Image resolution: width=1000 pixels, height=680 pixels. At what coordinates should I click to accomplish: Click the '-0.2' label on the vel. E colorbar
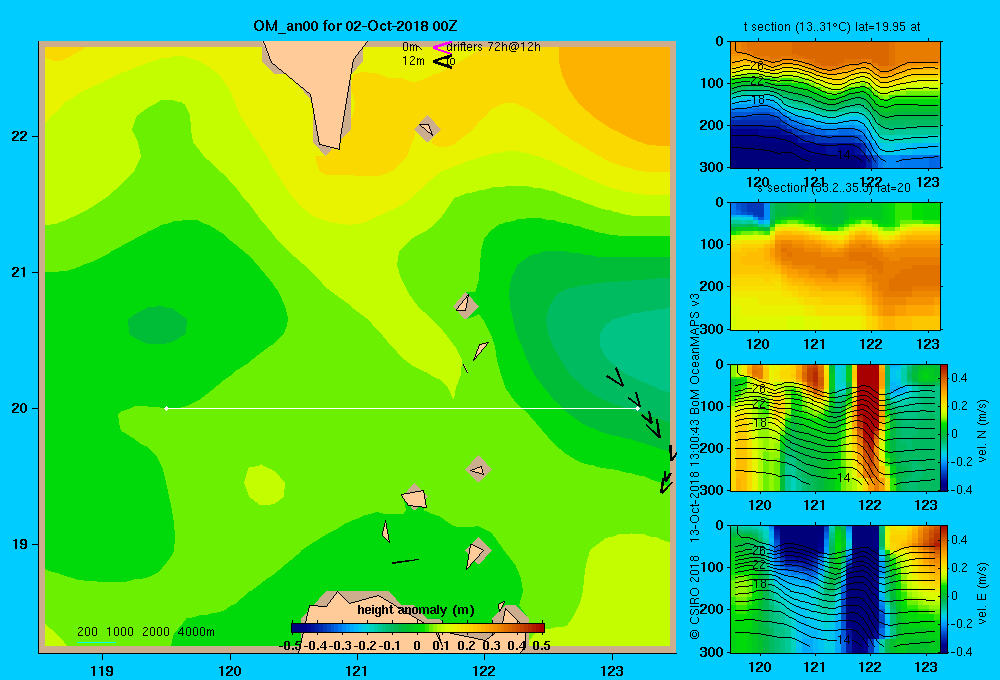[x=962, y=623]
